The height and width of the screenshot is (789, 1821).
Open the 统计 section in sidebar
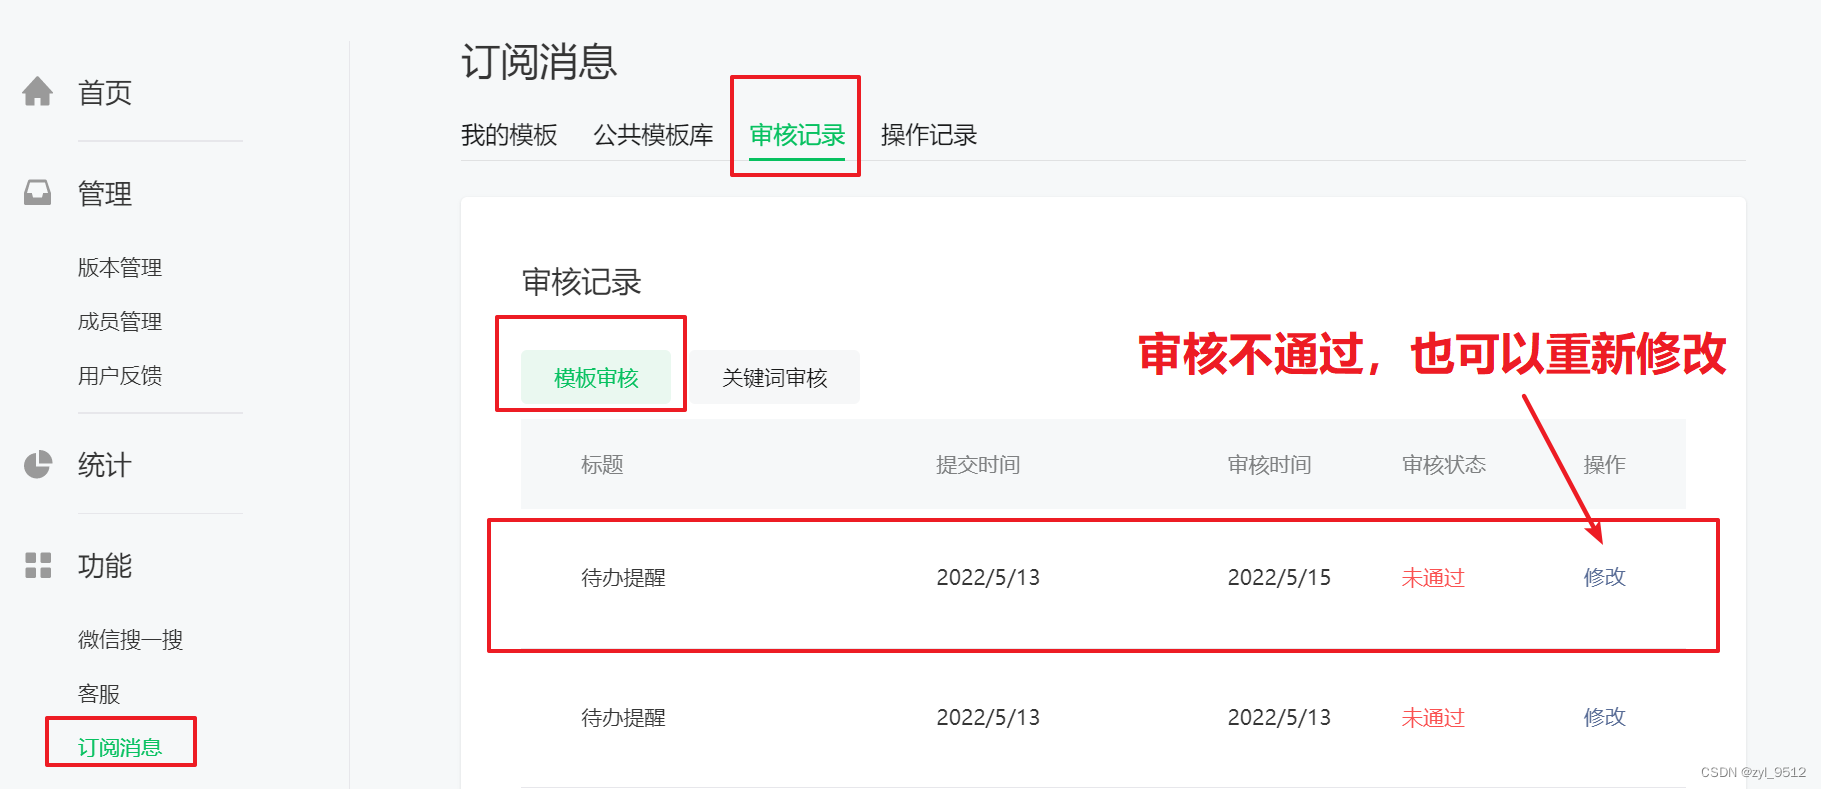pyautogui.click(x=105, y=465)
